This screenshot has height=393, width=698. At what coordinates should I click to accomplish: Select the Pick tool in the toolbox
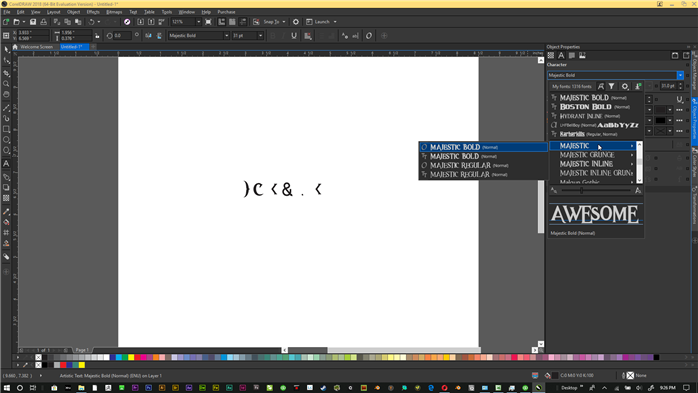click(6, 50)
